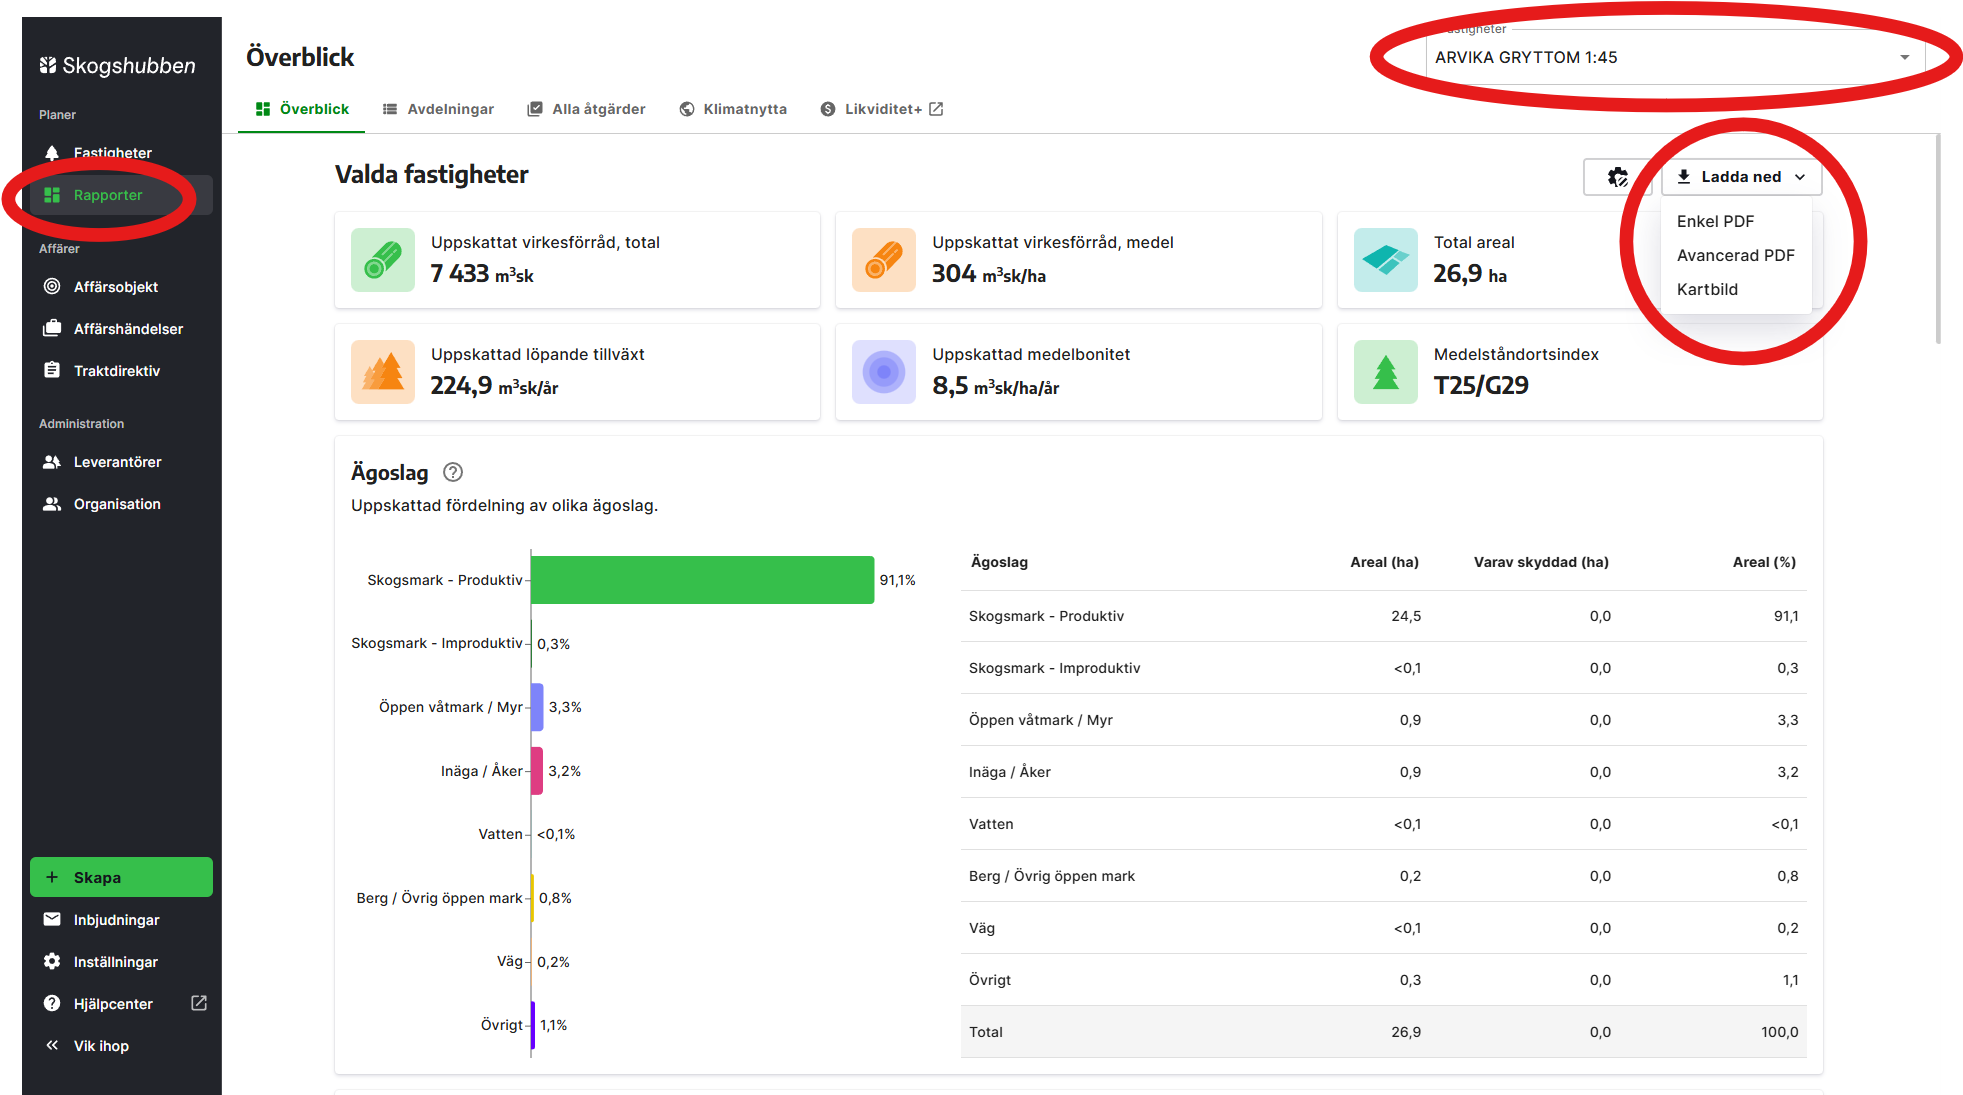The height and width of the screenshot is (1095, 1963).
Task: Choose Enkel PDF from download menu
Action: click(1715, 221)
